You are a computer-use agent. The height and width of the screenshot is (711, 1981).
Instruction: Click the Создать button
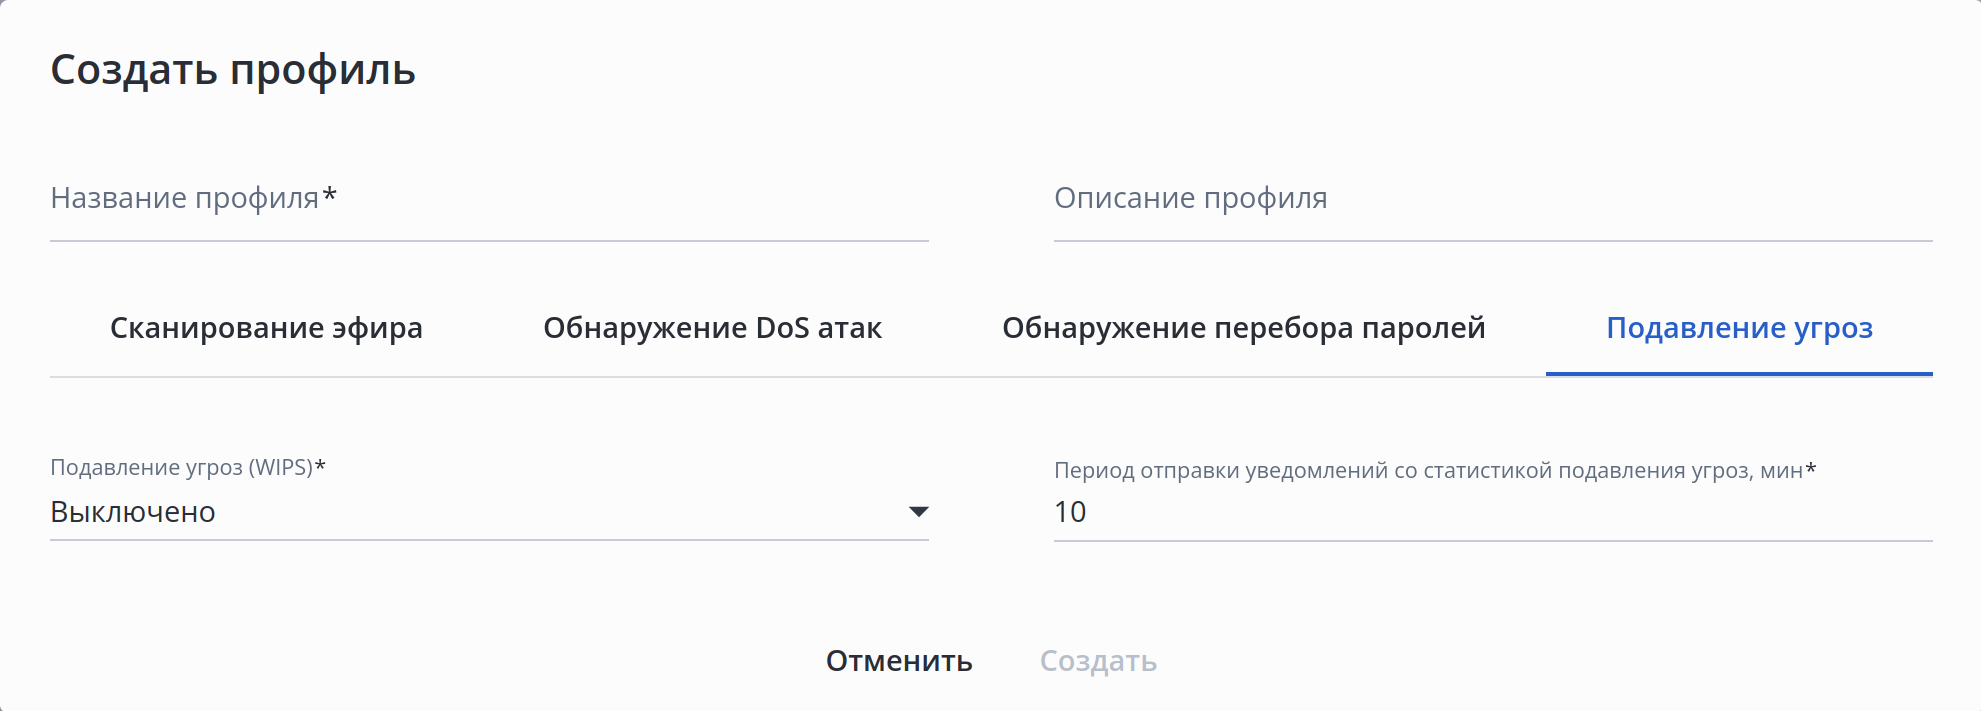click(x=1098, y=661)
